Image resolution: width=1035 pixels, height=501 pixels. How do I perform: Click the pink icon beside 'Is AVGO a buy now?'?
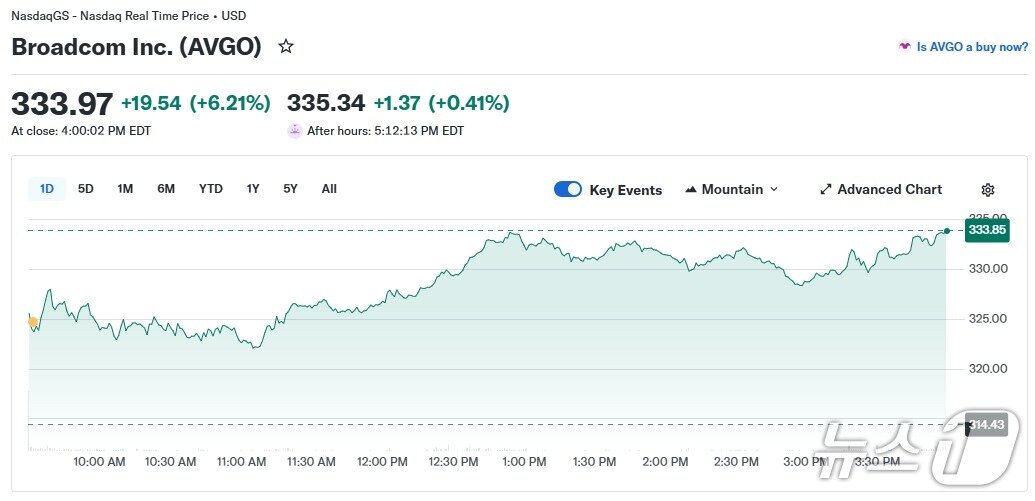click(905, 47)
